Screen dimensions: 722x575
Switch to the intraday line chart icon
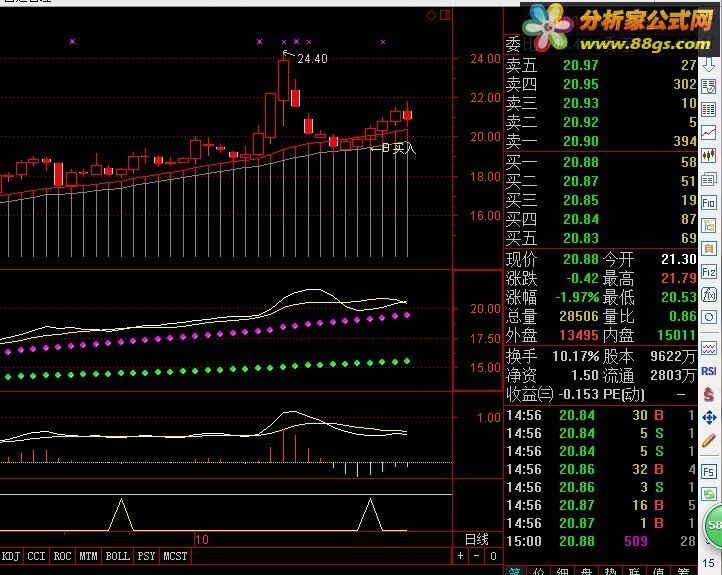(709, 133)
